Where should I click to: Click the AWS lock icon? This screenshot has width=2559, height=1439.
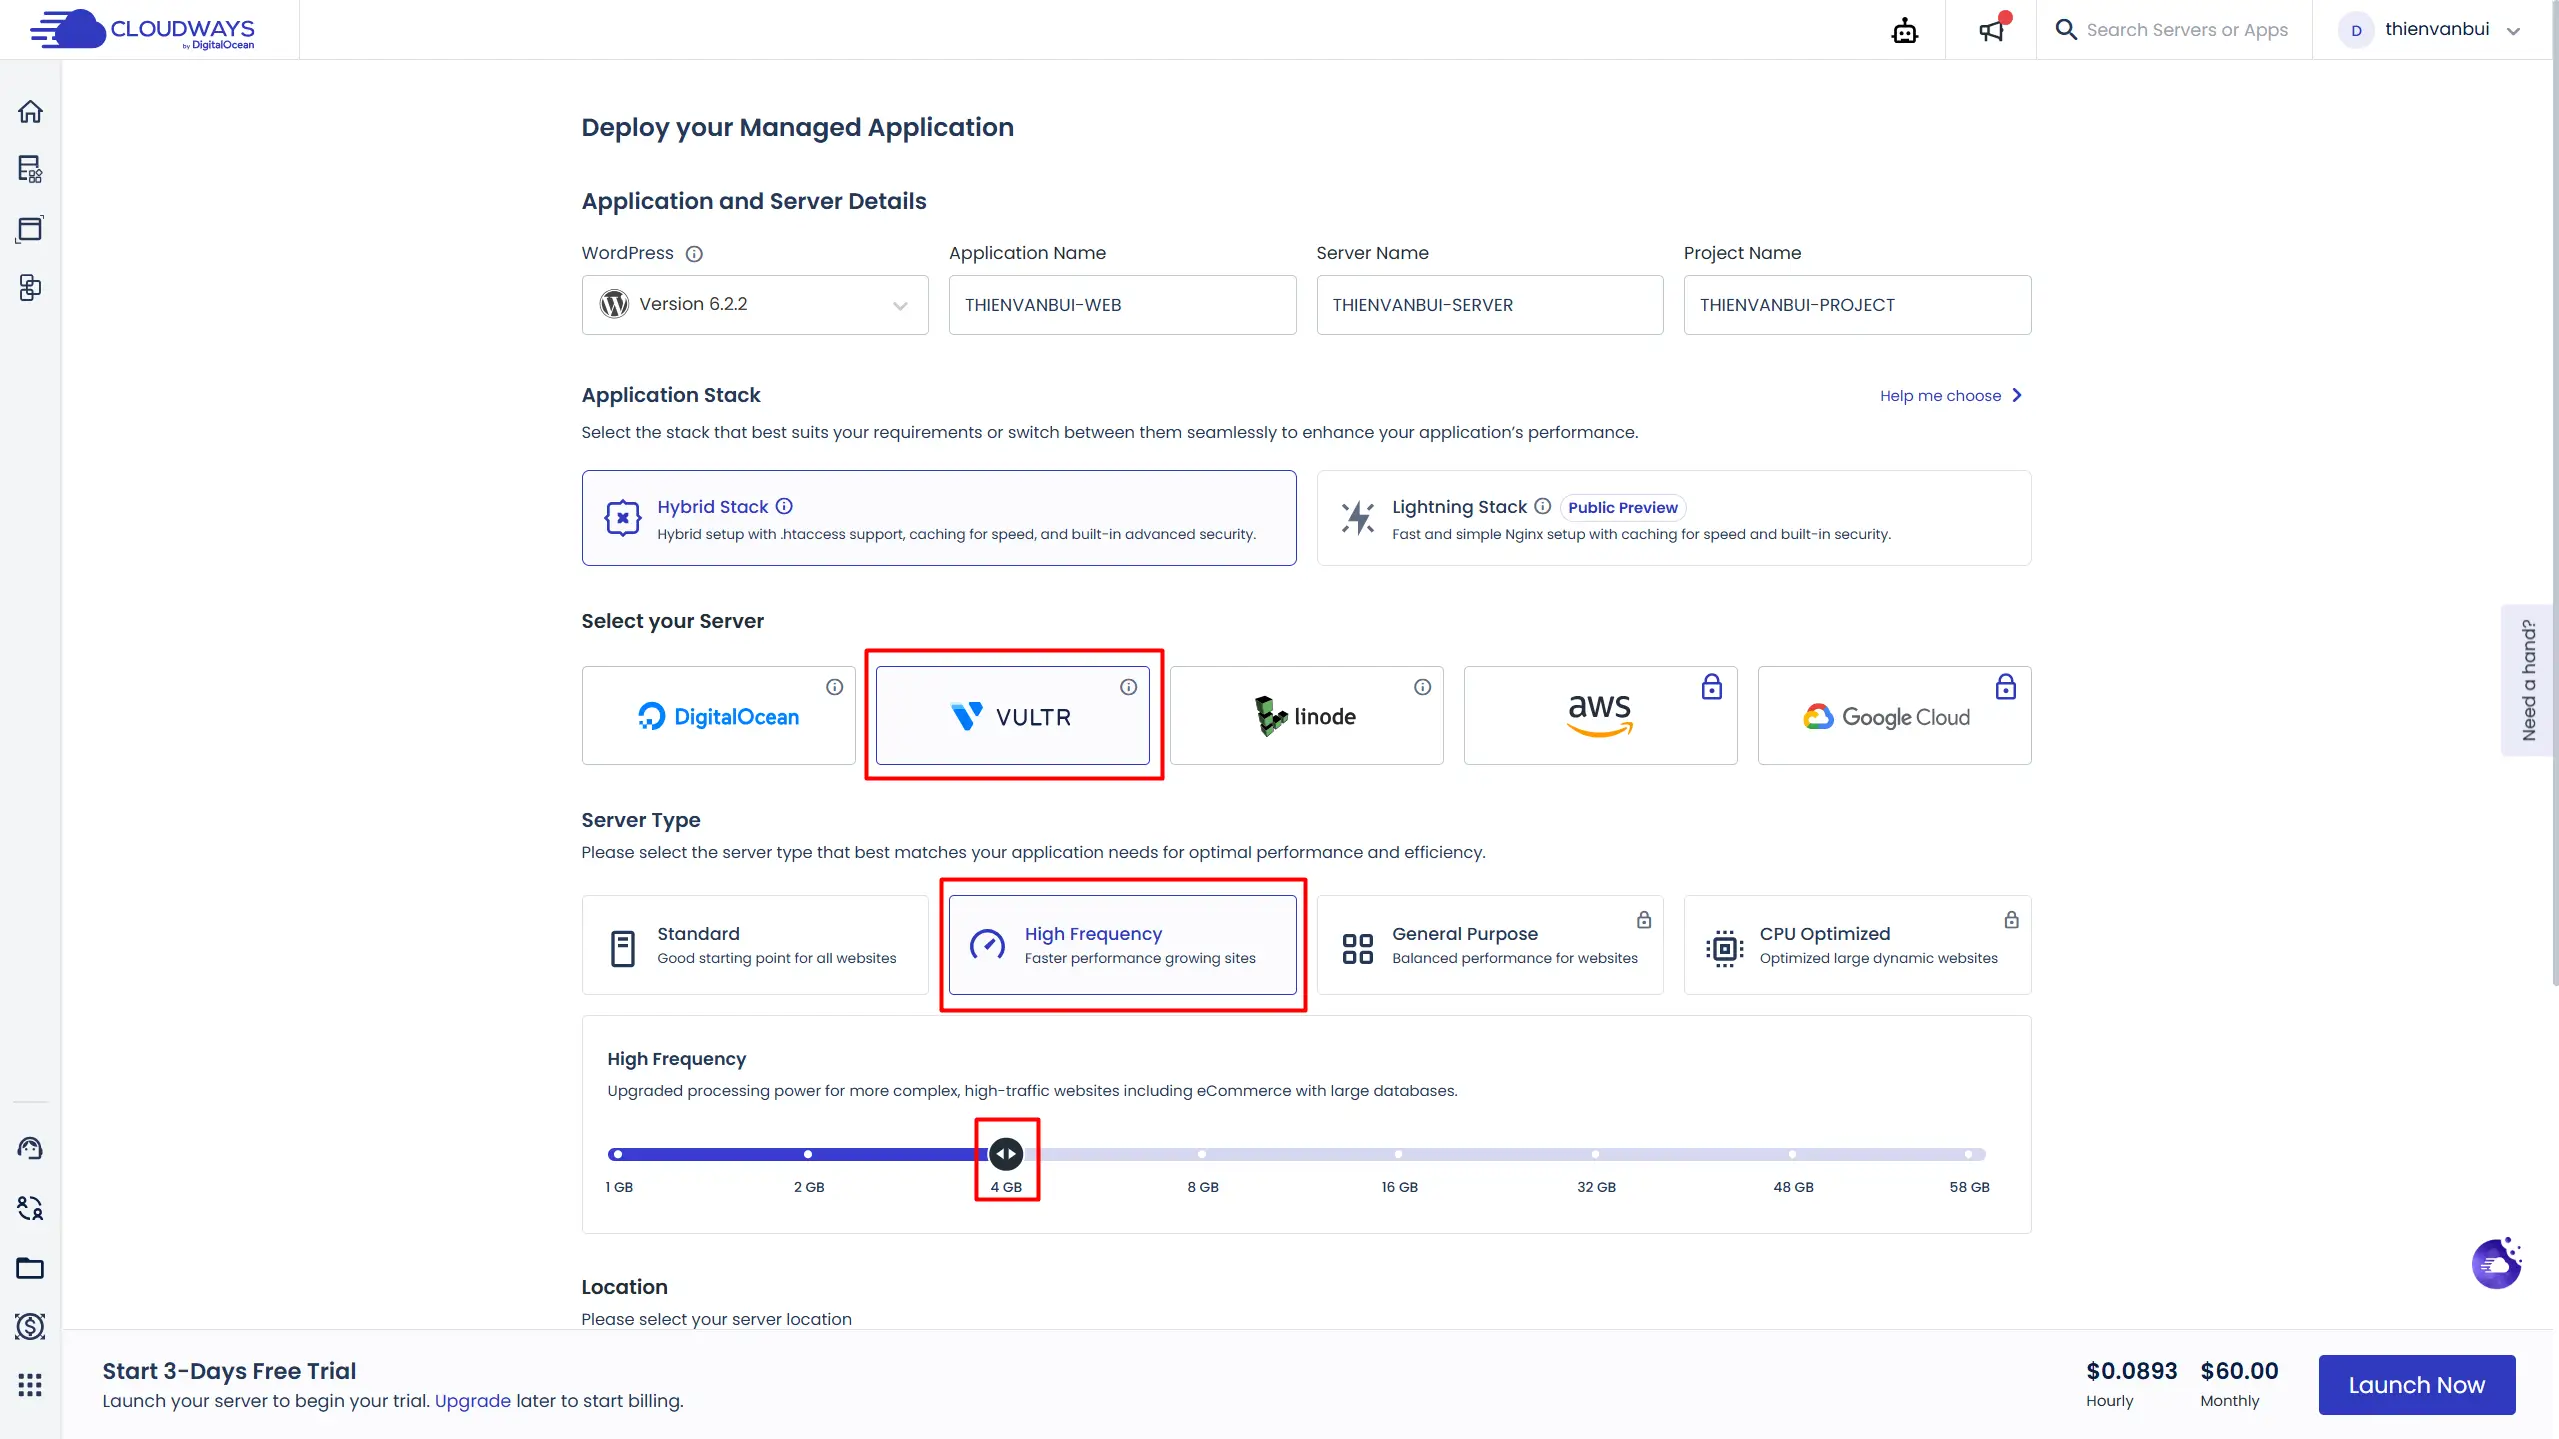pos(1712,686)
